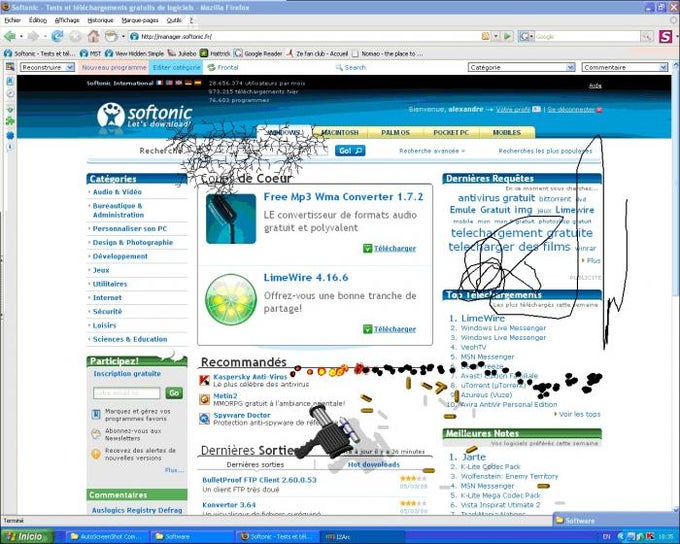
Task: Click the Metin2 program icon
Action: coord(204,399)
